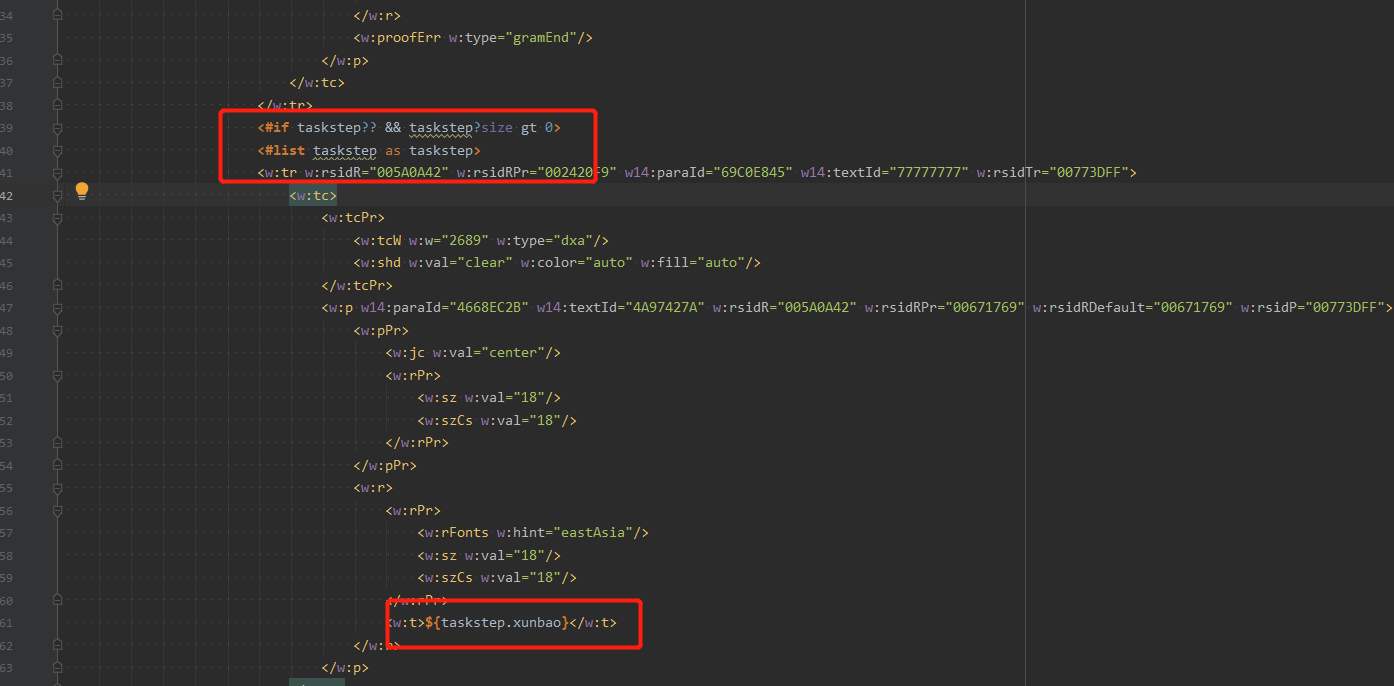Toggle fold on the w:rPr element at line 56
This screenshot has width=1394, height=686.
pos(57,510)
